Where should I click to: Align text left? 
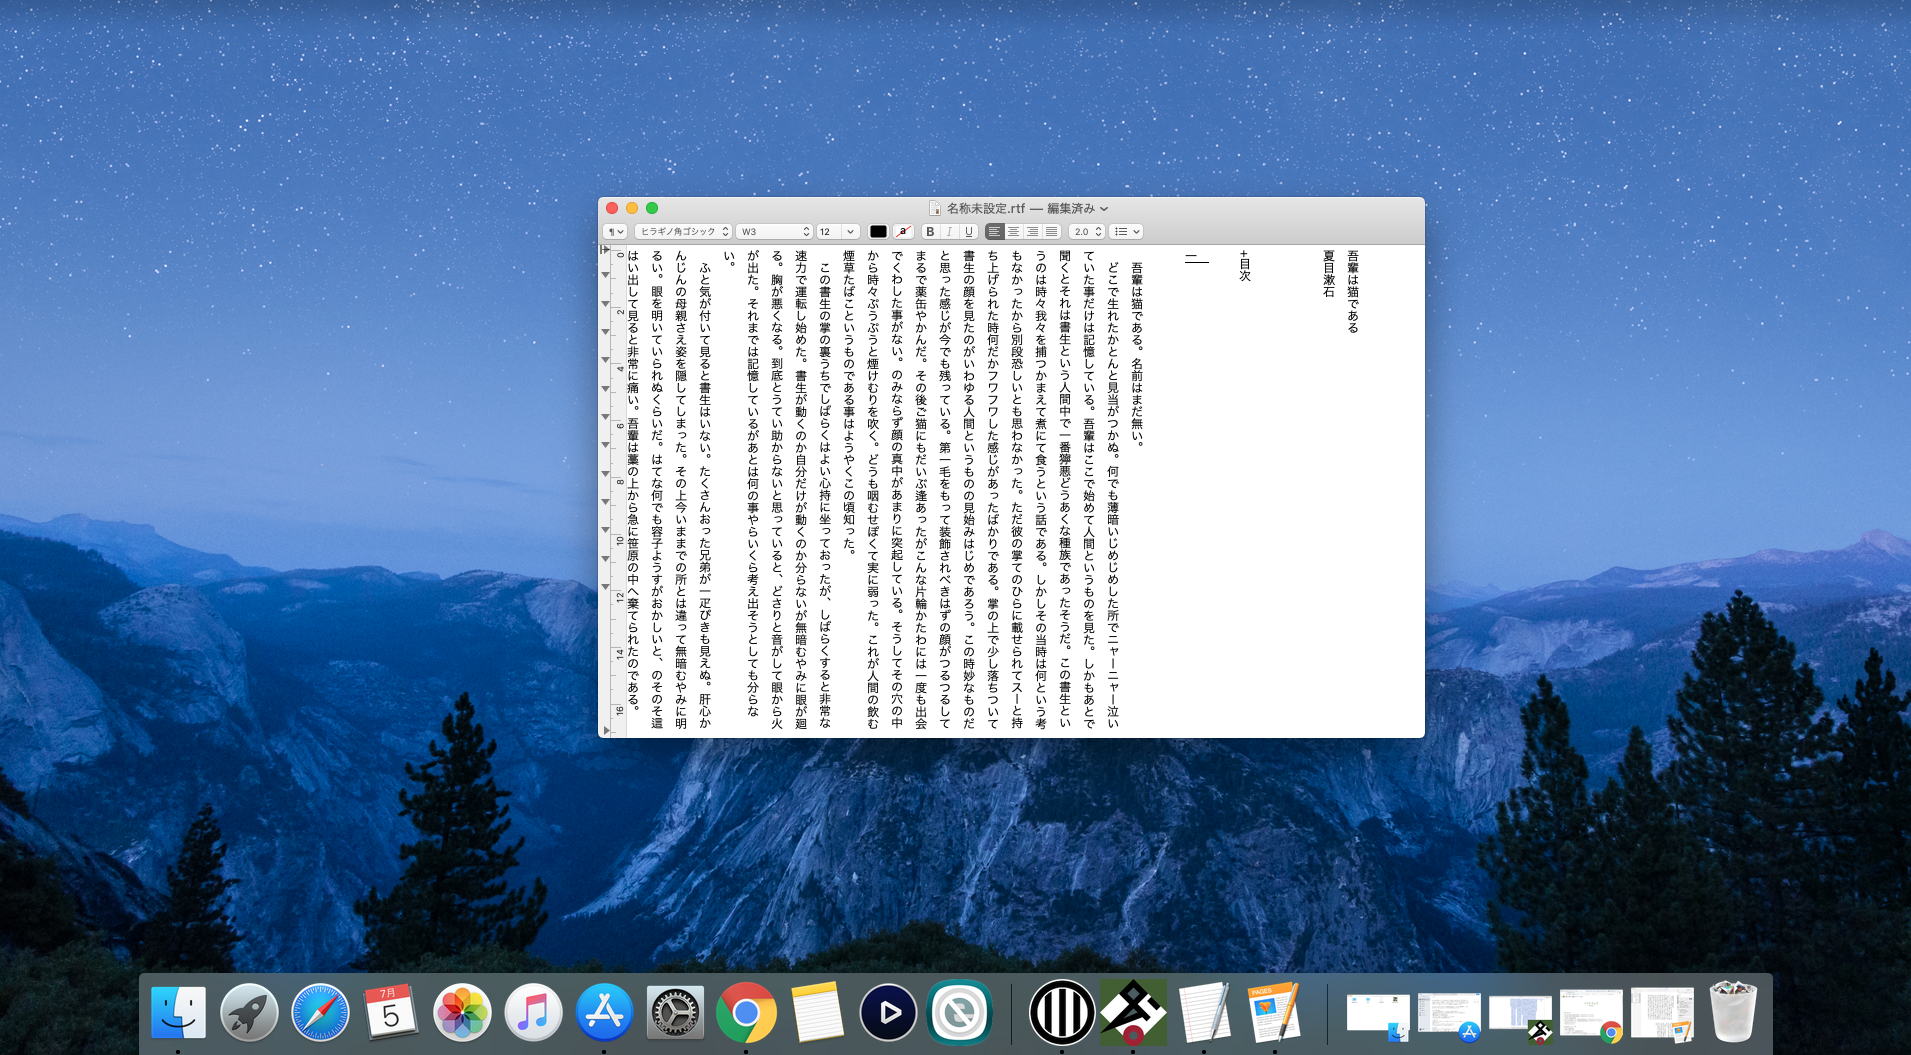994,231
